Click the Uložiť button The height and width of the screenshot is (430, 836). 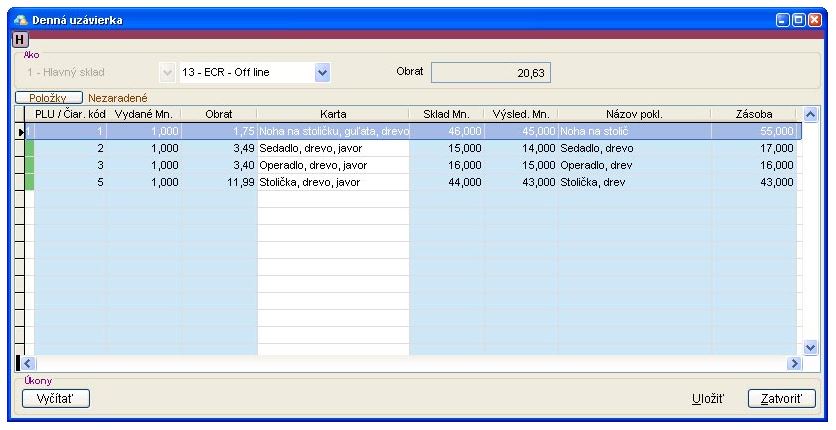coord(708,398)
